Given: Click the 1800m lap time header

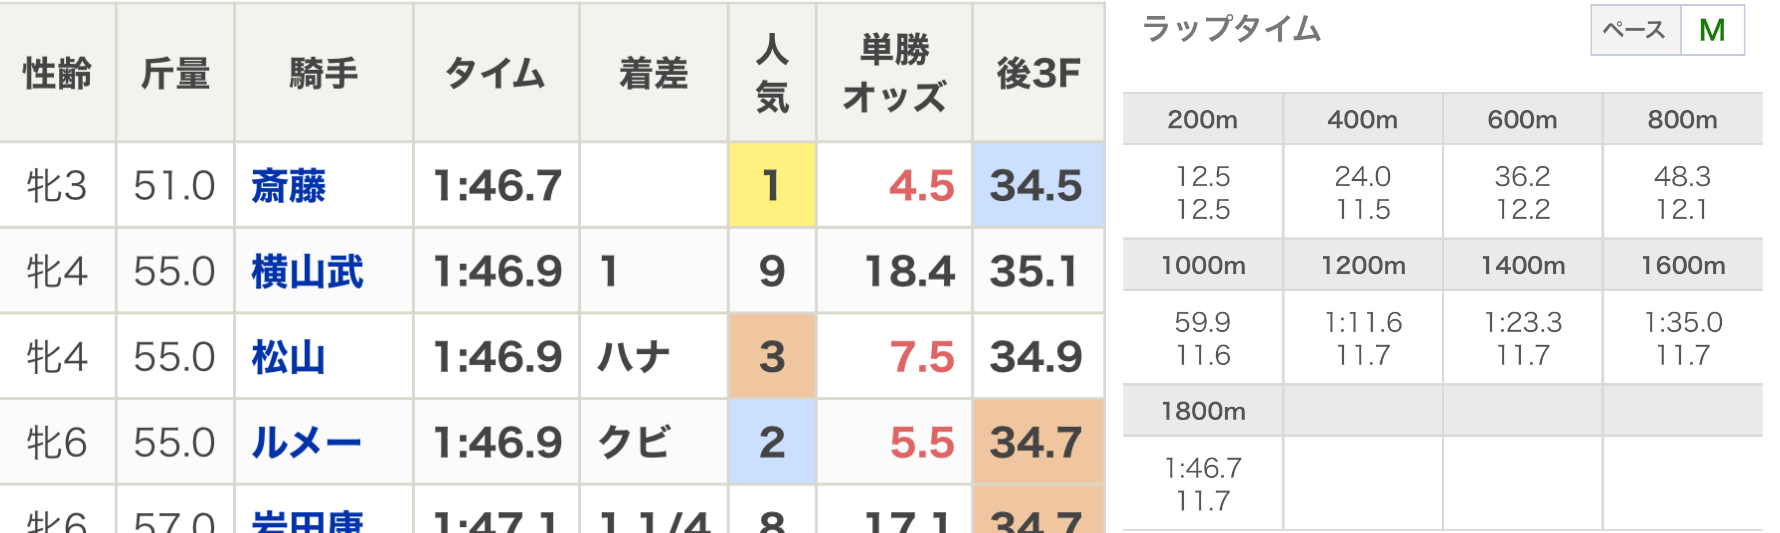Looking at the screenshot, I should [x=1203, y=411].
